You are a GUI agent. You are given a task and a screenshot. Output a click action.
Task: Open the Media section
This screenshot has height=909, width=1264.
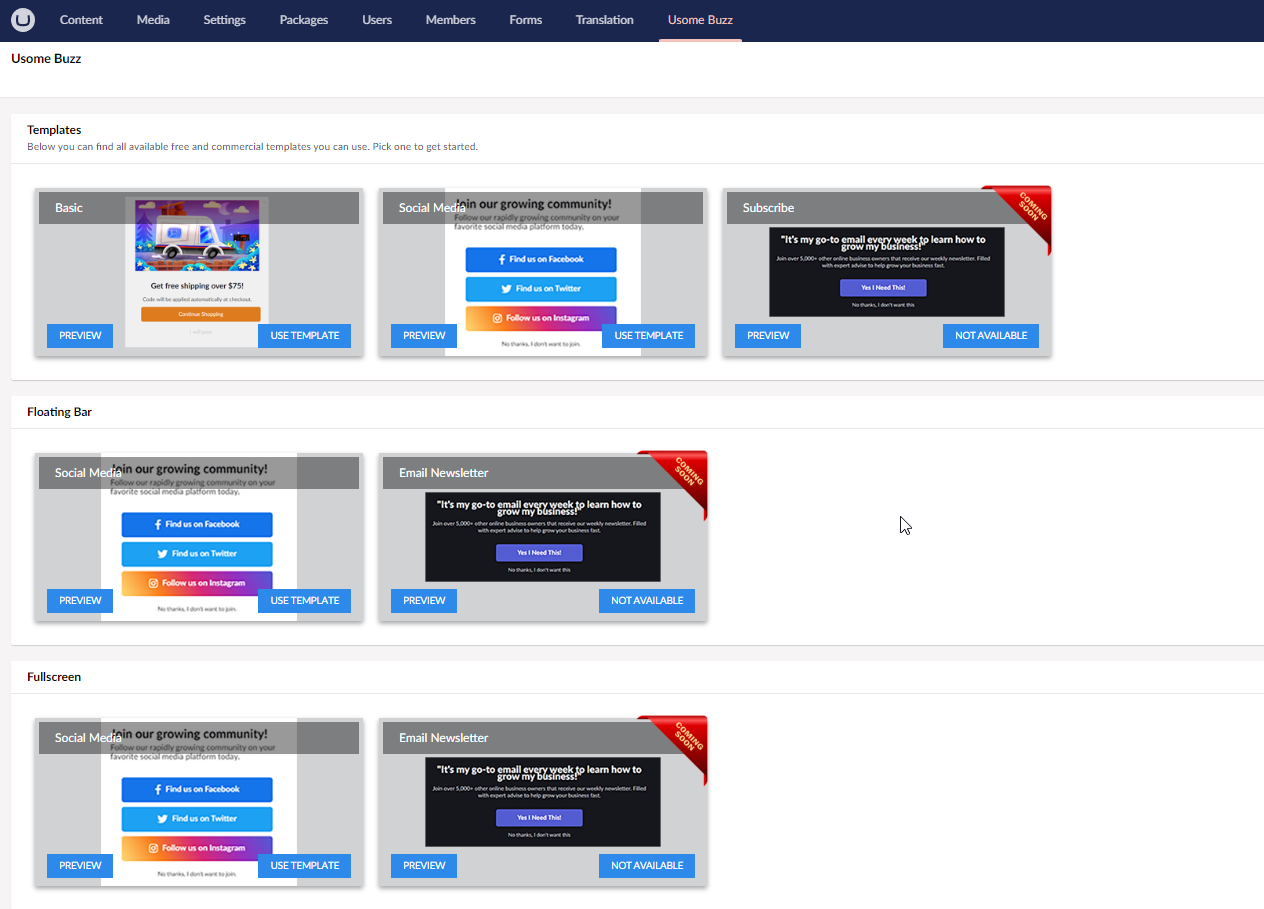[x=152, y=20]
